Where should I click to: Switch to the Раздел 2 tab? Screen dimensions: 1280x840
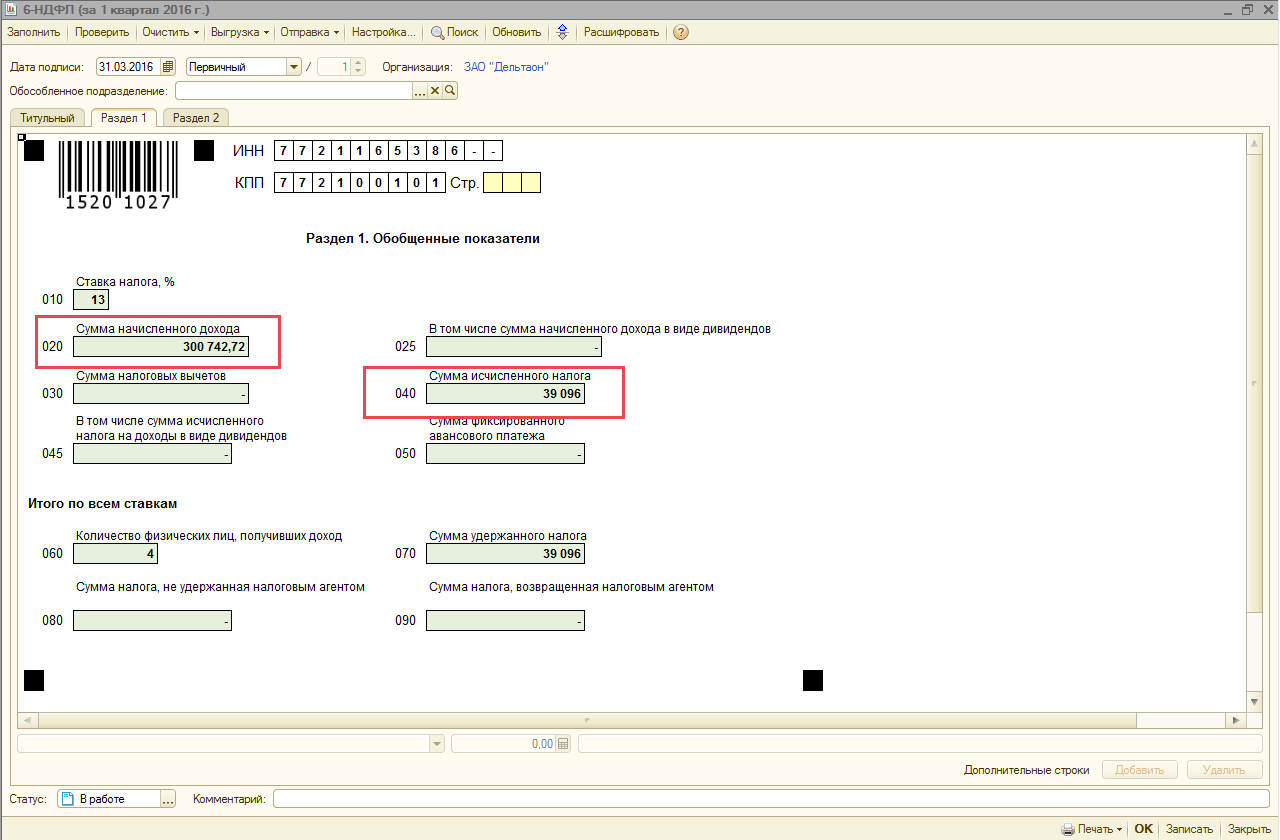[x=196, y=118]
